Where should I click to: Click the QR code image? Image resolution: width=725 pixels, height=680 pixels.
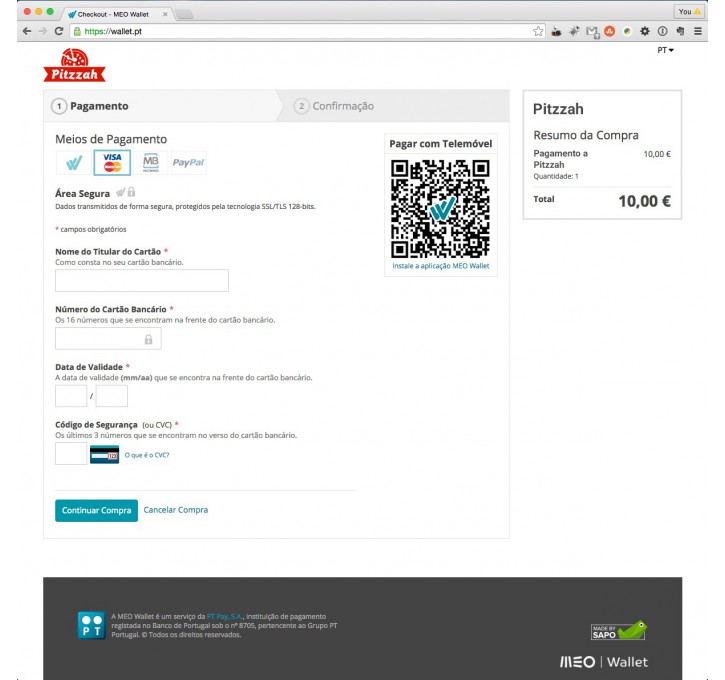click(x=440, y=207)
